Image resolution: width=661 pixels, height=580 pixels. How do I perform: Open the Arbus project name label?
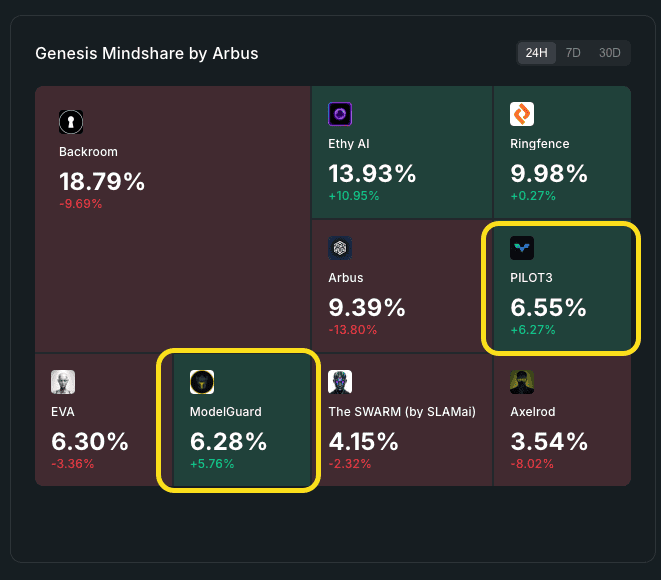[346, 277]
